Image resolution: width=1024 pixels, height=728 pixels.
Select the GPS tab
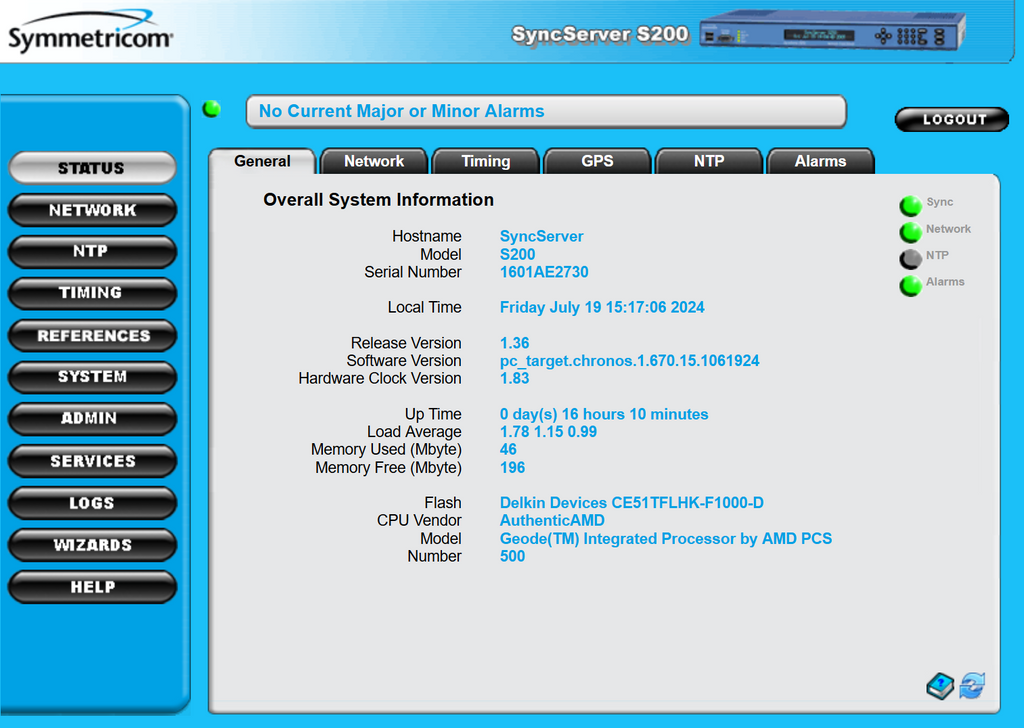(597, 162)
